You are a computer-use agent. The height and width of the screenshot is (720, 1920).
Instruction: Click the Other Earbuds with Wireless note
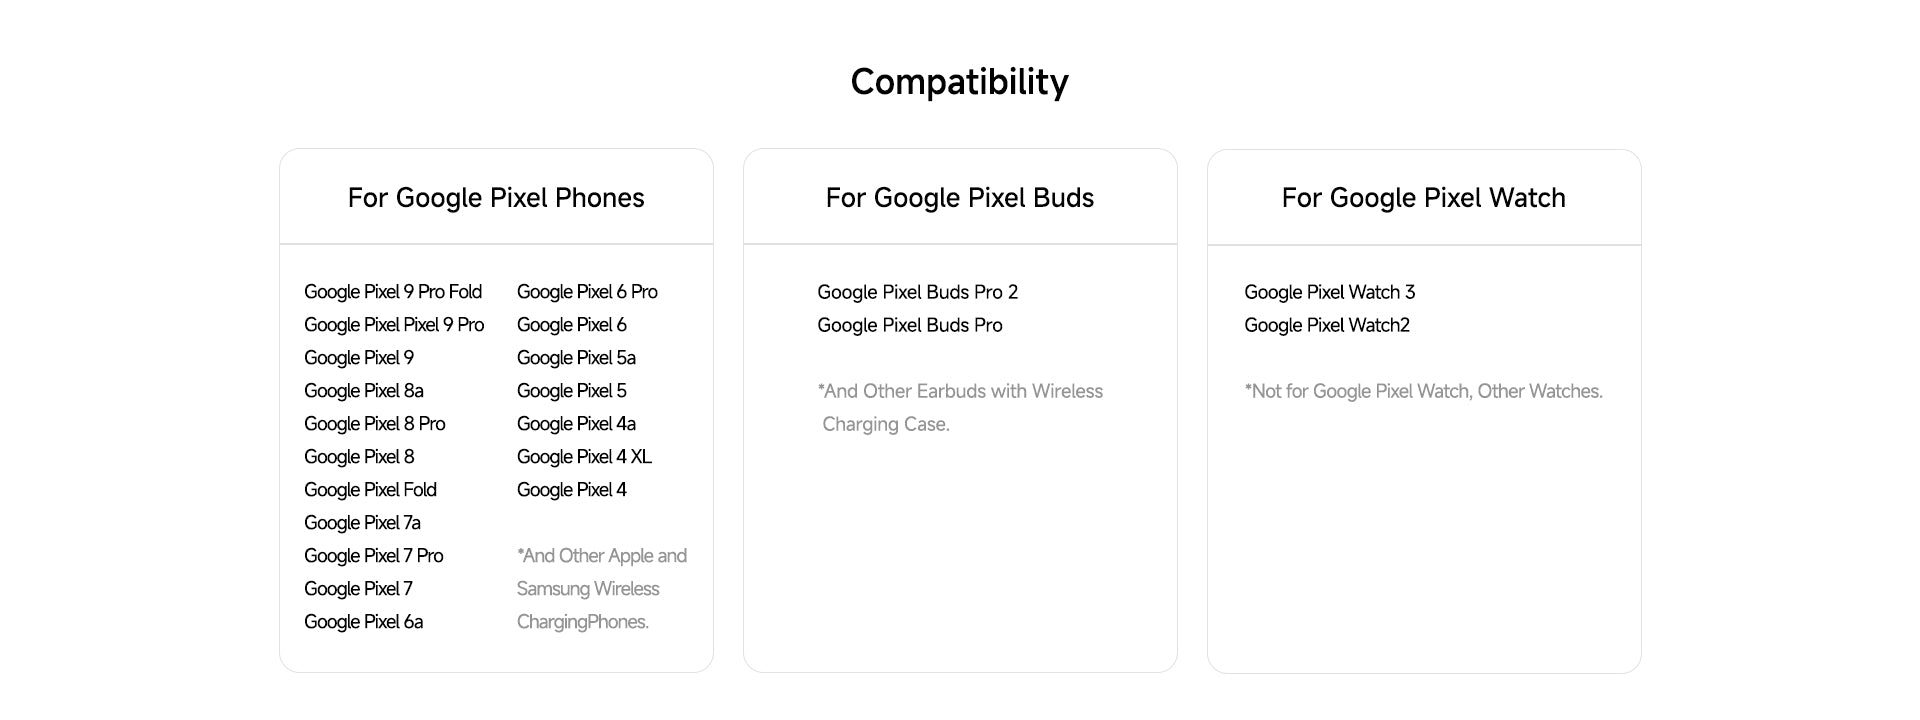point(960,408)
